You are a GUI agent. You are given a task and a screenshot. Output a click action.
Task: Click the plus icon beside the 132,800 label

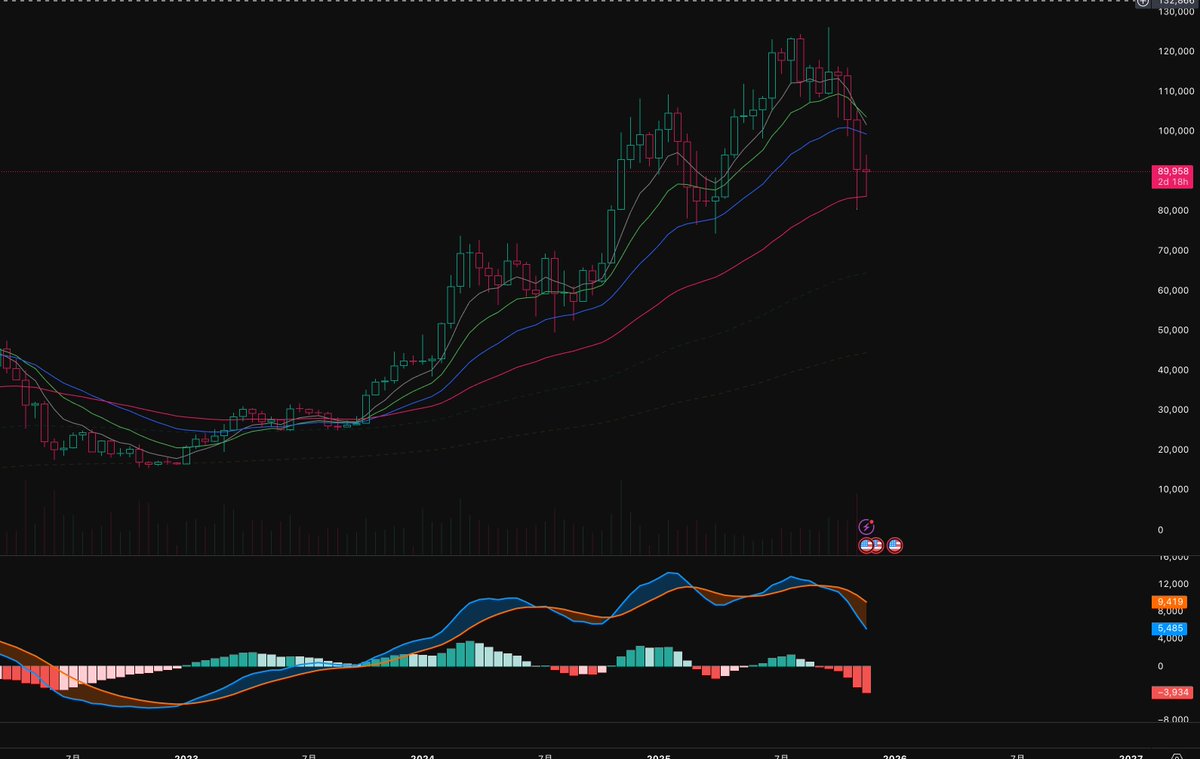(x=1143, y=2)
